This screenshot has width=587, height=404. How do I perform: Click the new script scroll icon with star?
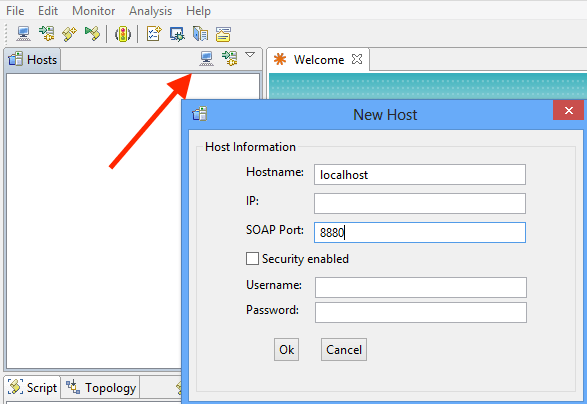click(x=70, y=34)
